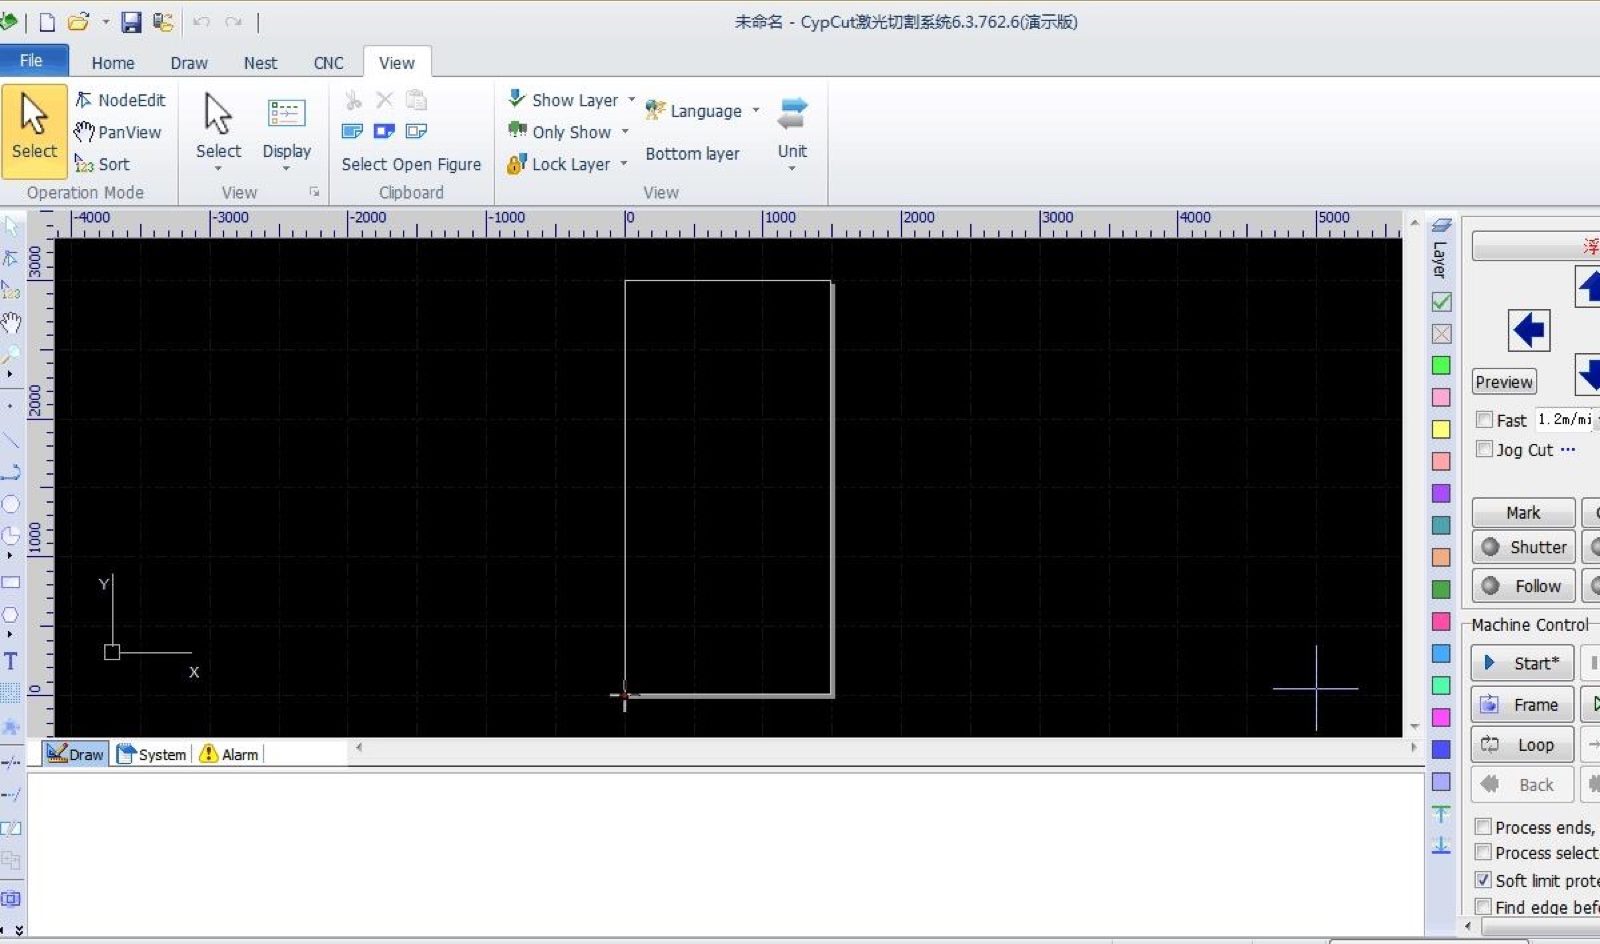Toggle Find edge before checkbox

(x=1484, y=907)
